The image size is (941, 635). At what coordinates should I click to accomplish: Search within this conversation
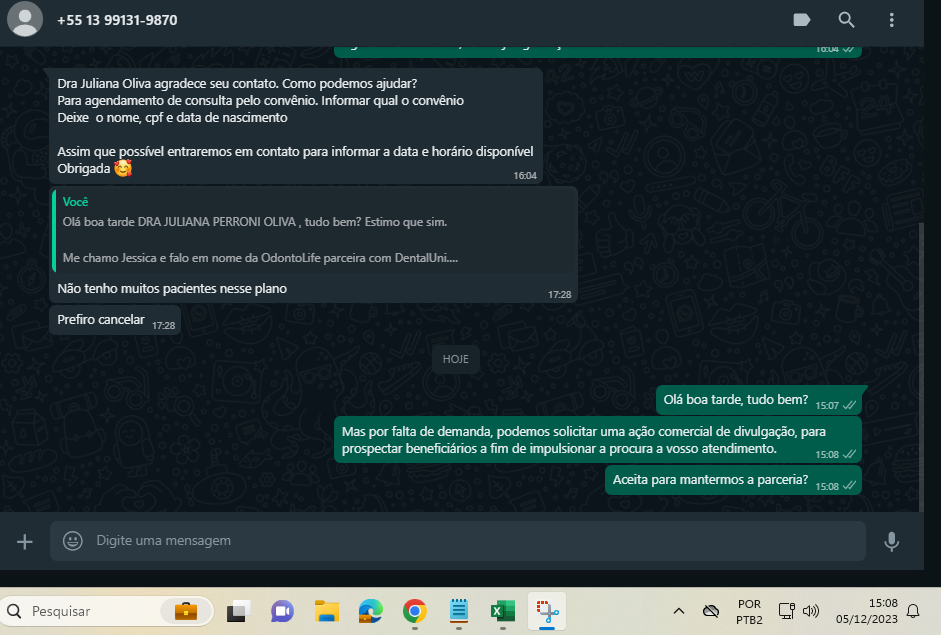pos(846,20)
